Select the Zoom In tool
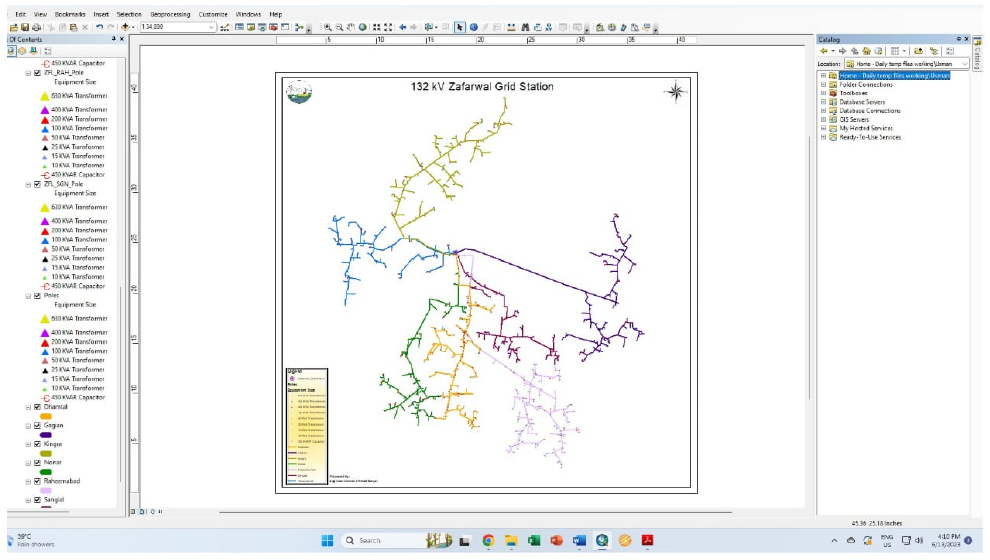 pos(327,27)
